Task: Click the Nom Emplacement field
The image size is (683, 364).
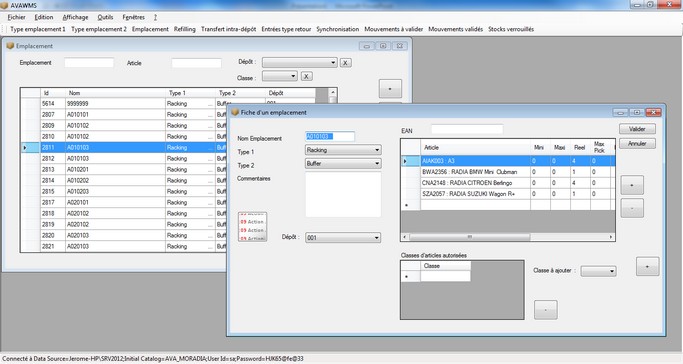Action: pyautogui.click(x=330, y=136)
